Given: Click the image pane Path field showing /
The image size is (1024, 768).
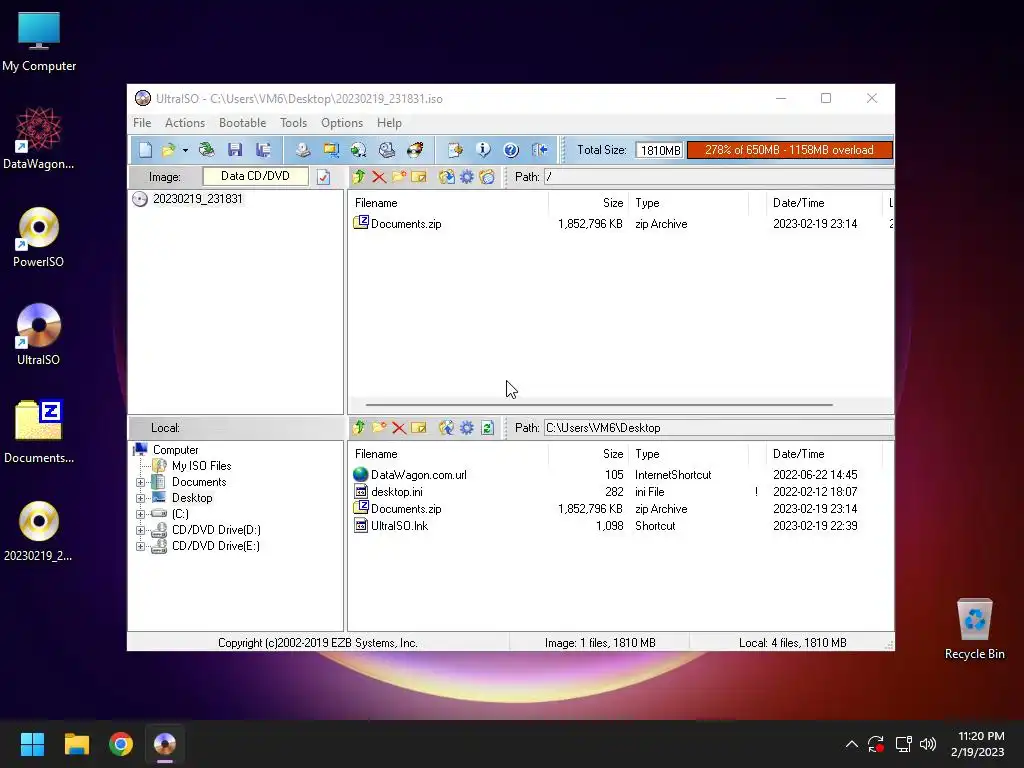Looking at the screenshot, I should click(x=718, y=177).
